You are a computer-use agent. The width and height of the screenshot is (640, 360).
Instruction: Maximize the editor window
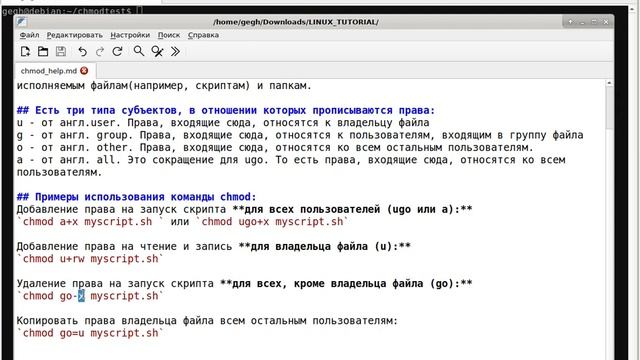[x=594, y=22]
